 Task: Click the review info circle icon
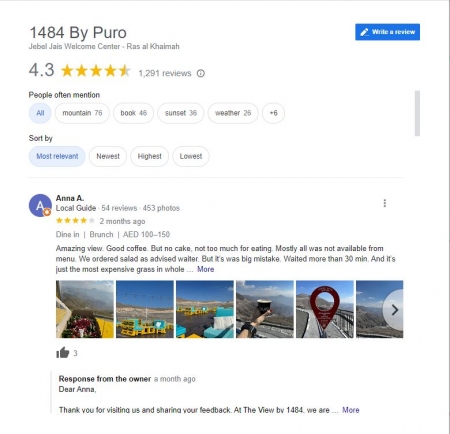201,73
